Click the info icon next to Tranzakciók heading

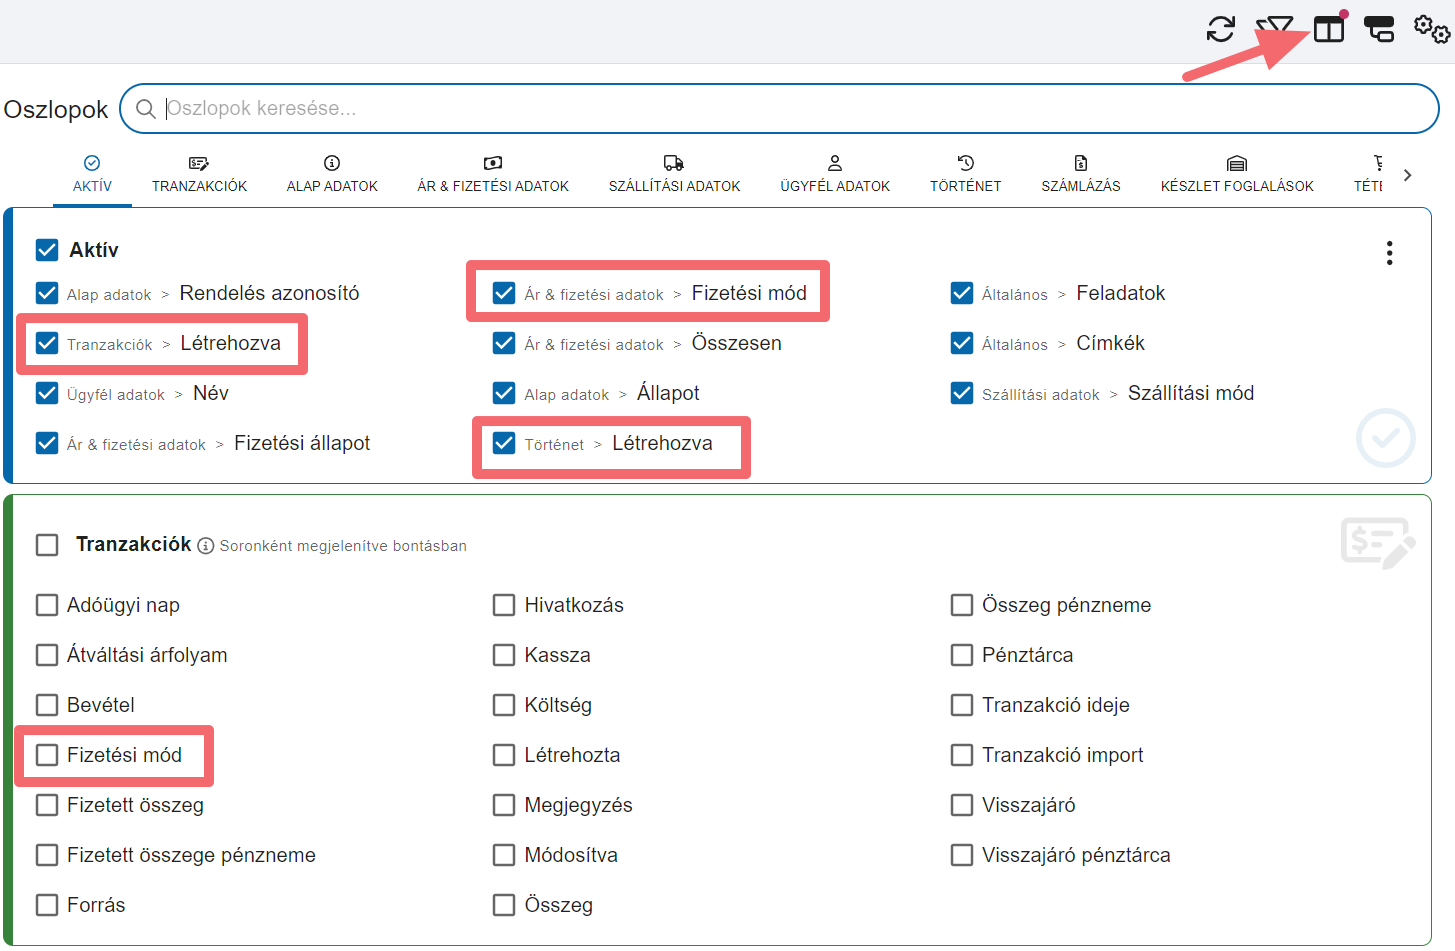205,545
